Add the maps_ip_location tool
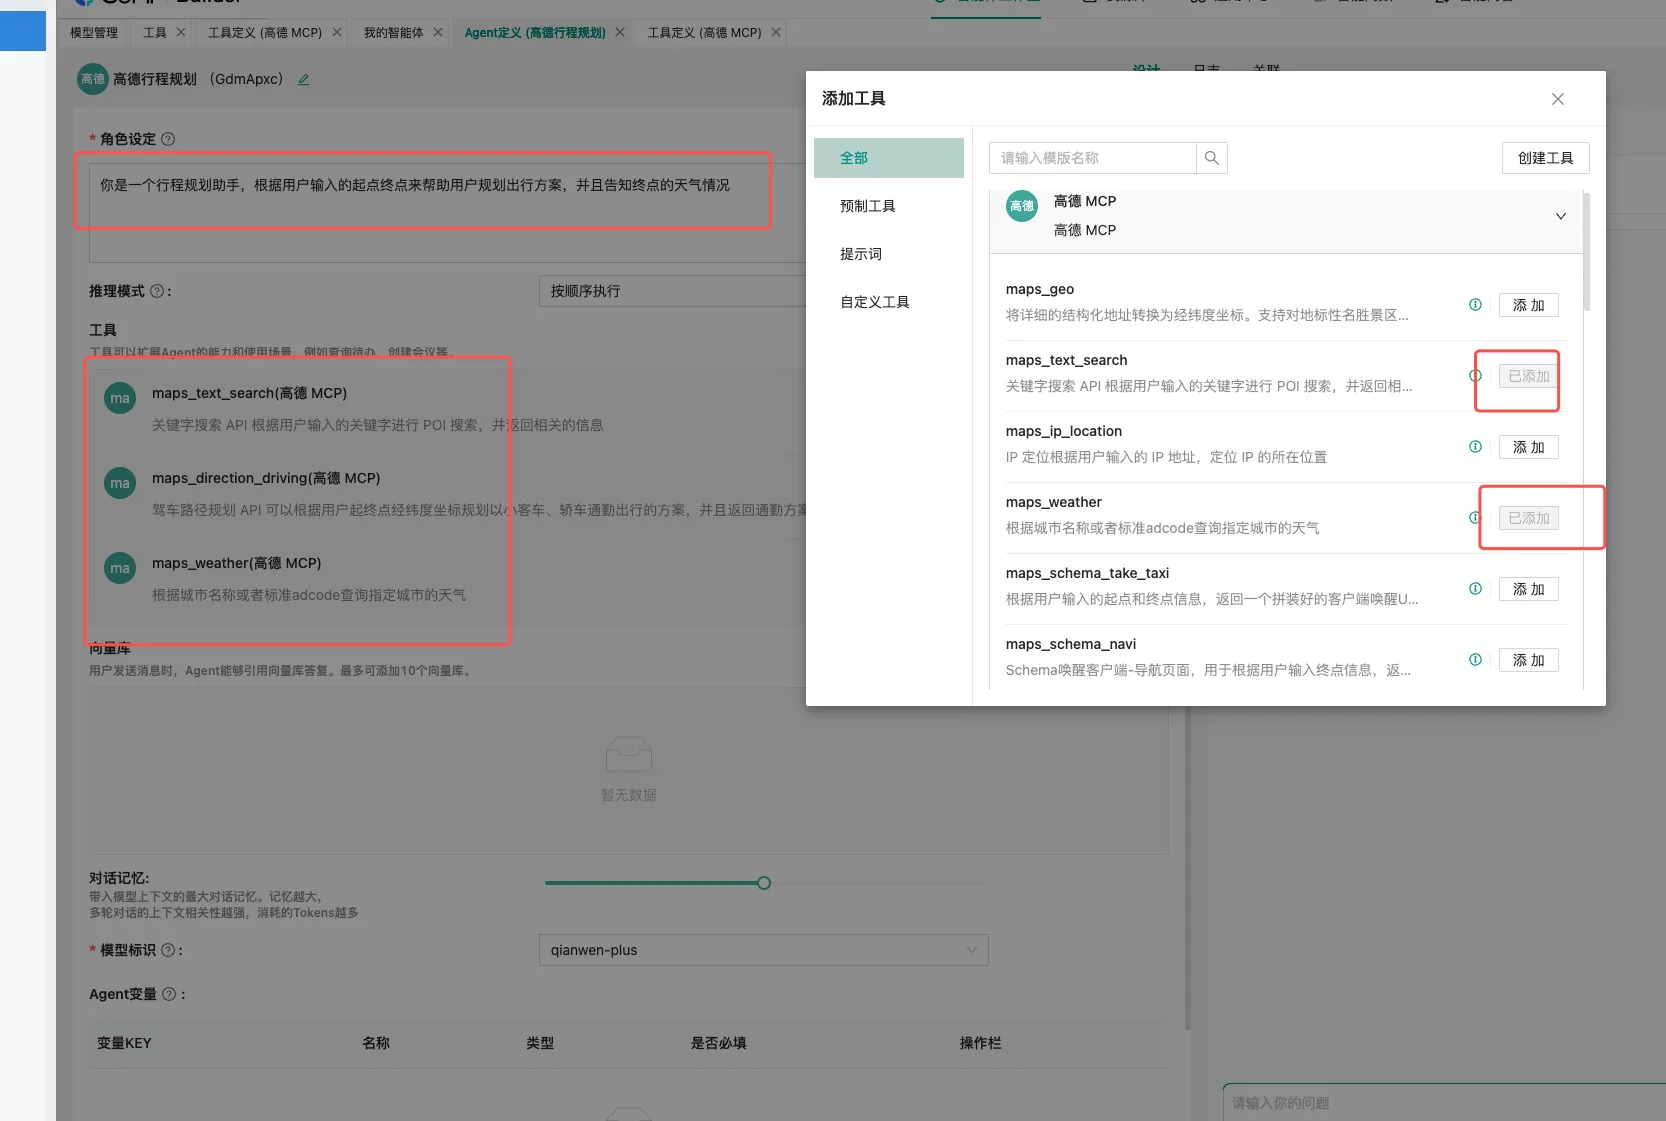Image resolution: width=1666 pixels, height=1121 pixels. click(x=1528, y=447)
